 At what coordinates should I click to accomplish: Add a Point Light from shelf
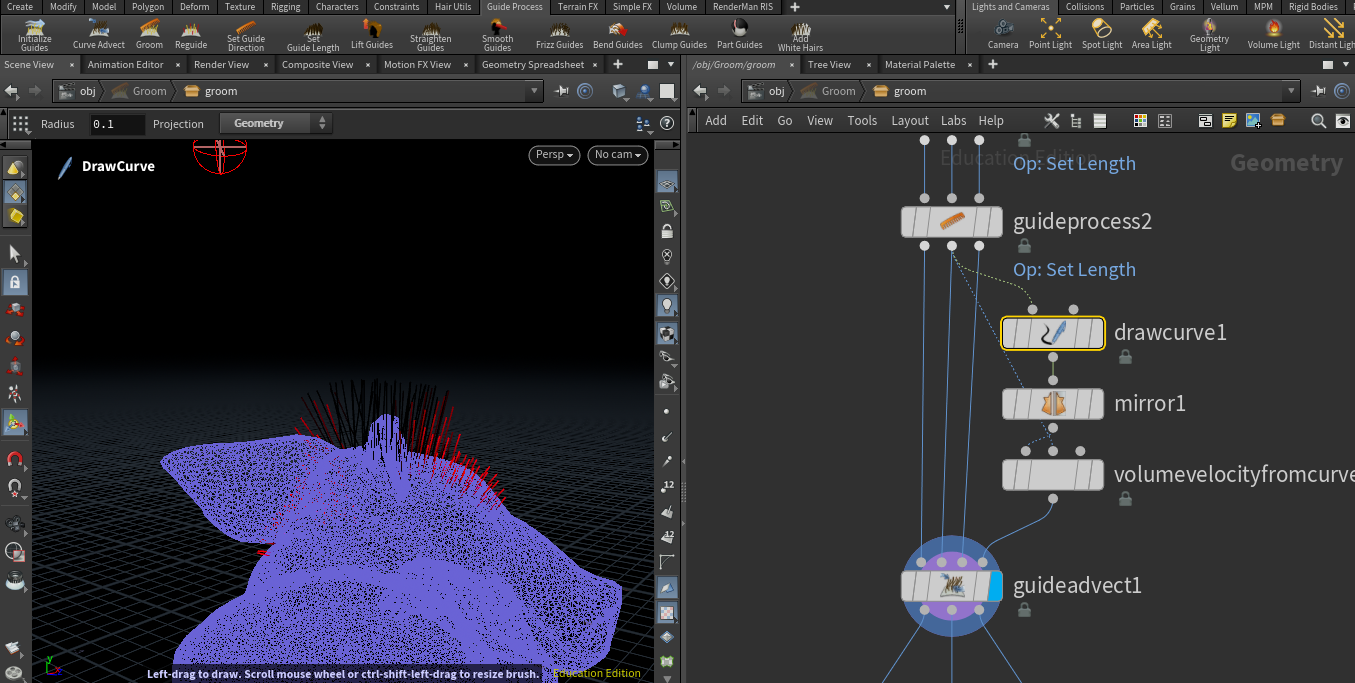[x=1050, y=34]
